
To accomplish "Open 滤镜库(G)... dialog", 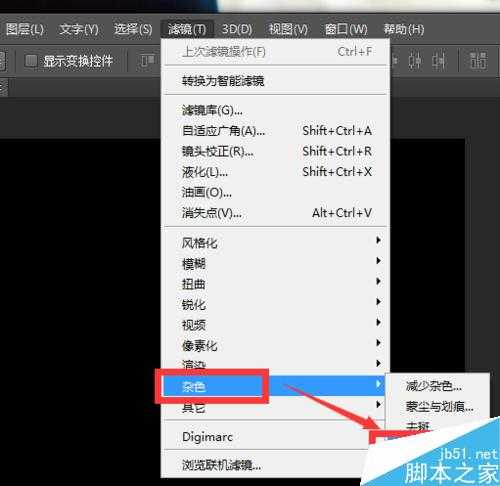I will (x=275, y=110).
